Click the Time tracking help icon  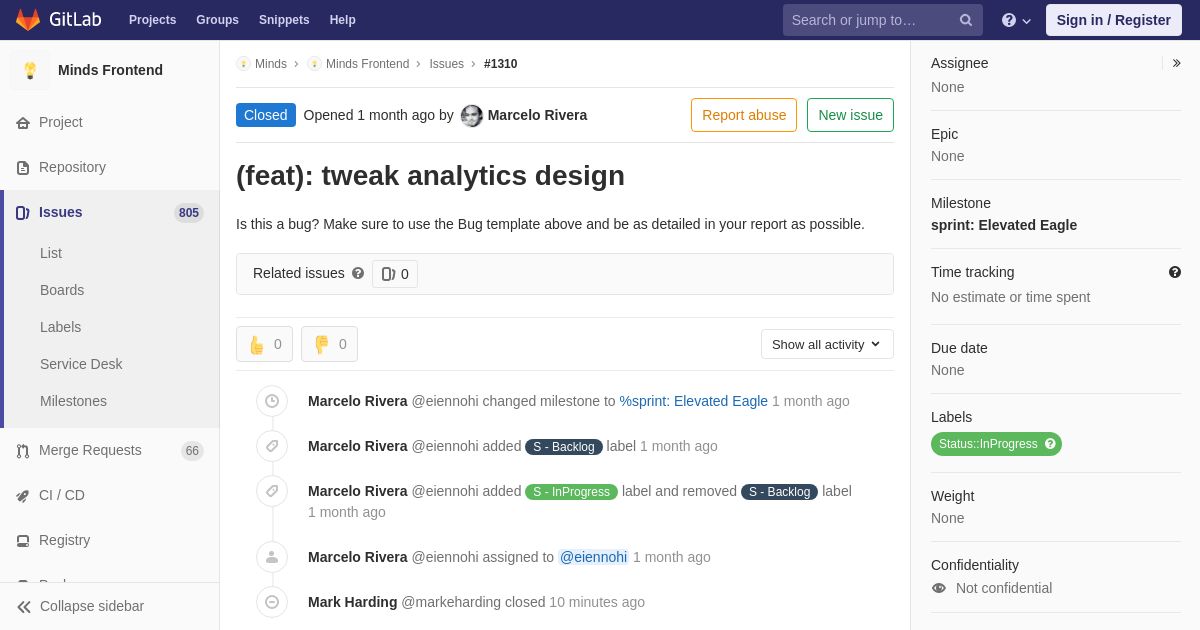[x=1175, y=272]
